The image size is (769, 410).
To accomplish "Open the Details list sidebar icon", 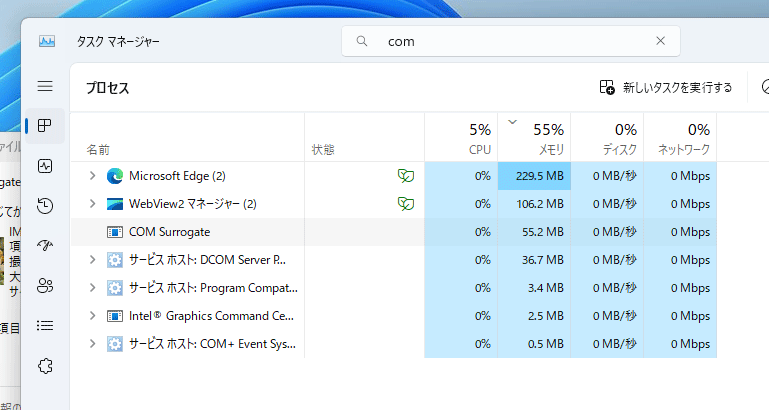I will coord(45,326).
